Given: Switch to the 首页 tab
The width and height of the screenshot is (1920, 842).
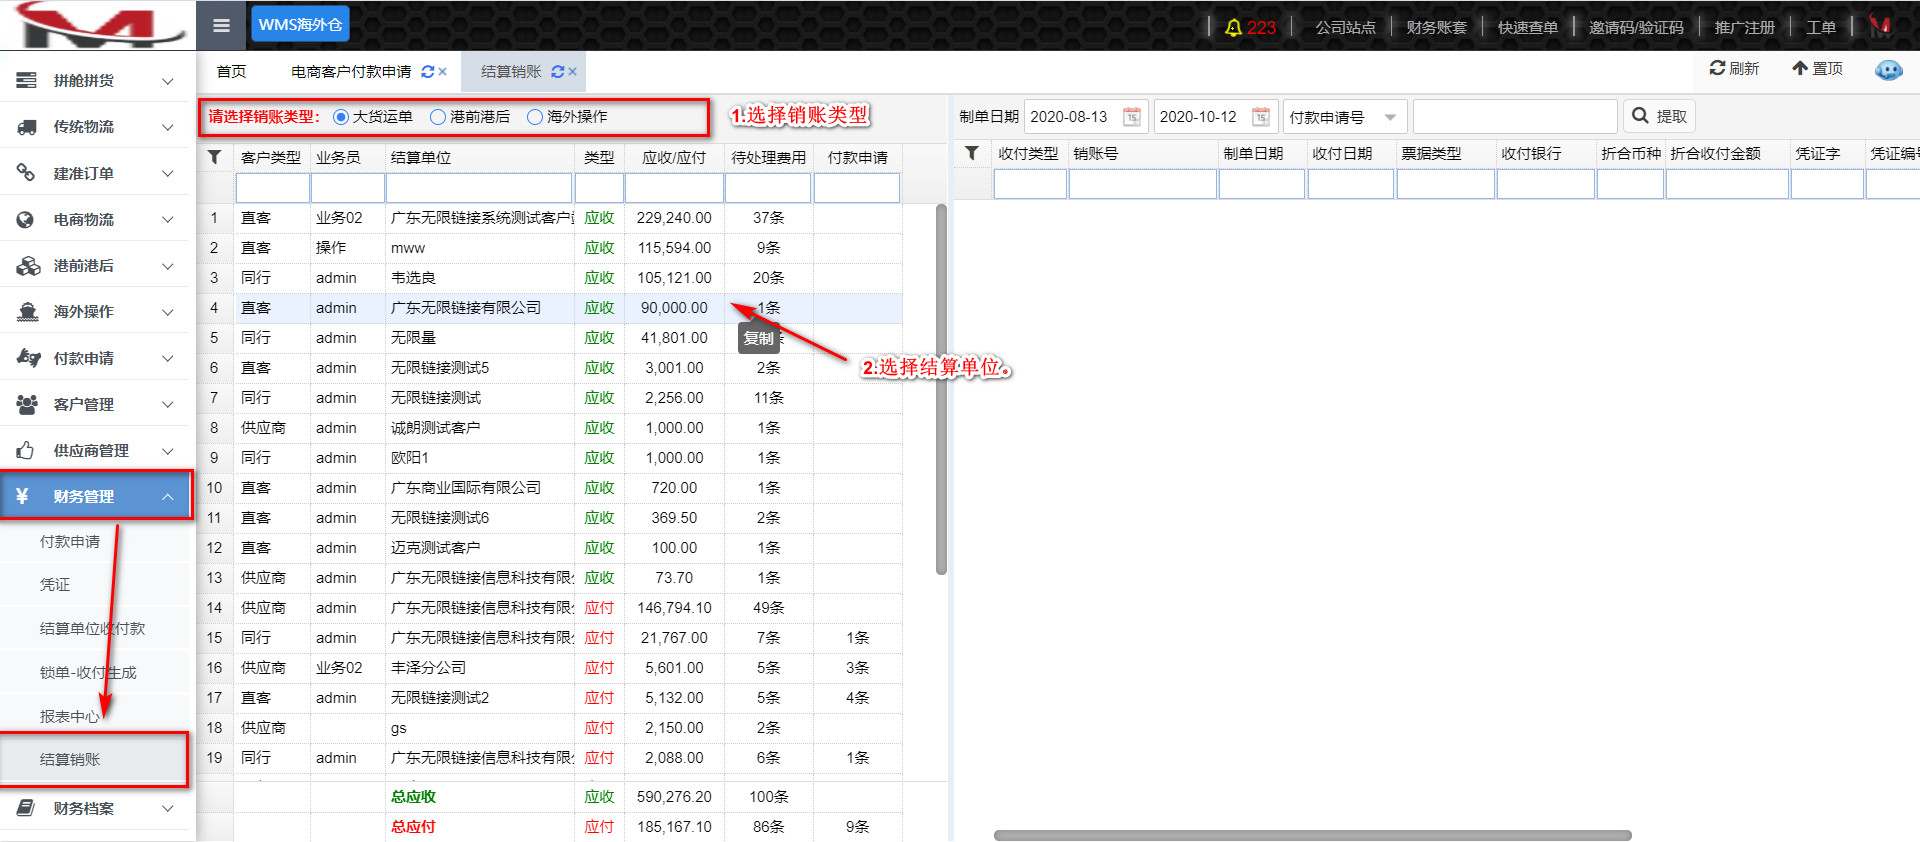Looking at the screenshot, I should click(x=231, y=72).
